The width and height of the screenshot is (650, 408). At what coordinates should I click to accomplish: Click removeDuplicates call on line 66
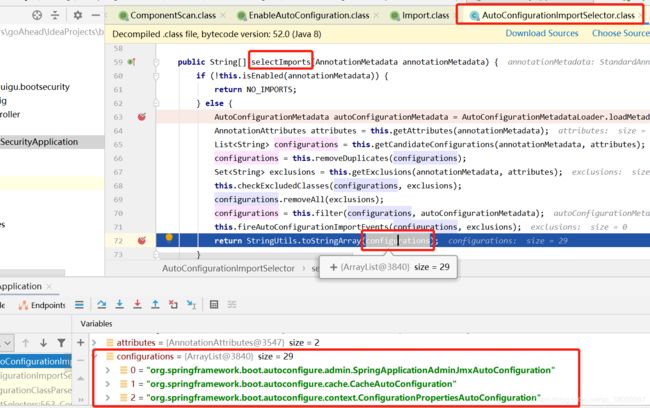pos(352,158)
